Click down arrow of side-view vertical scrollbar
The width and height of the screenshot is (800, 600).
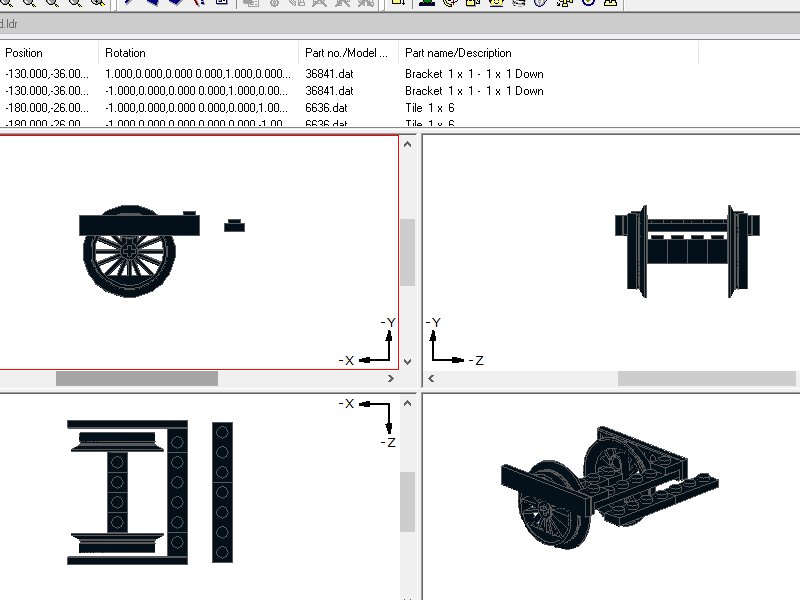(407, 362)
